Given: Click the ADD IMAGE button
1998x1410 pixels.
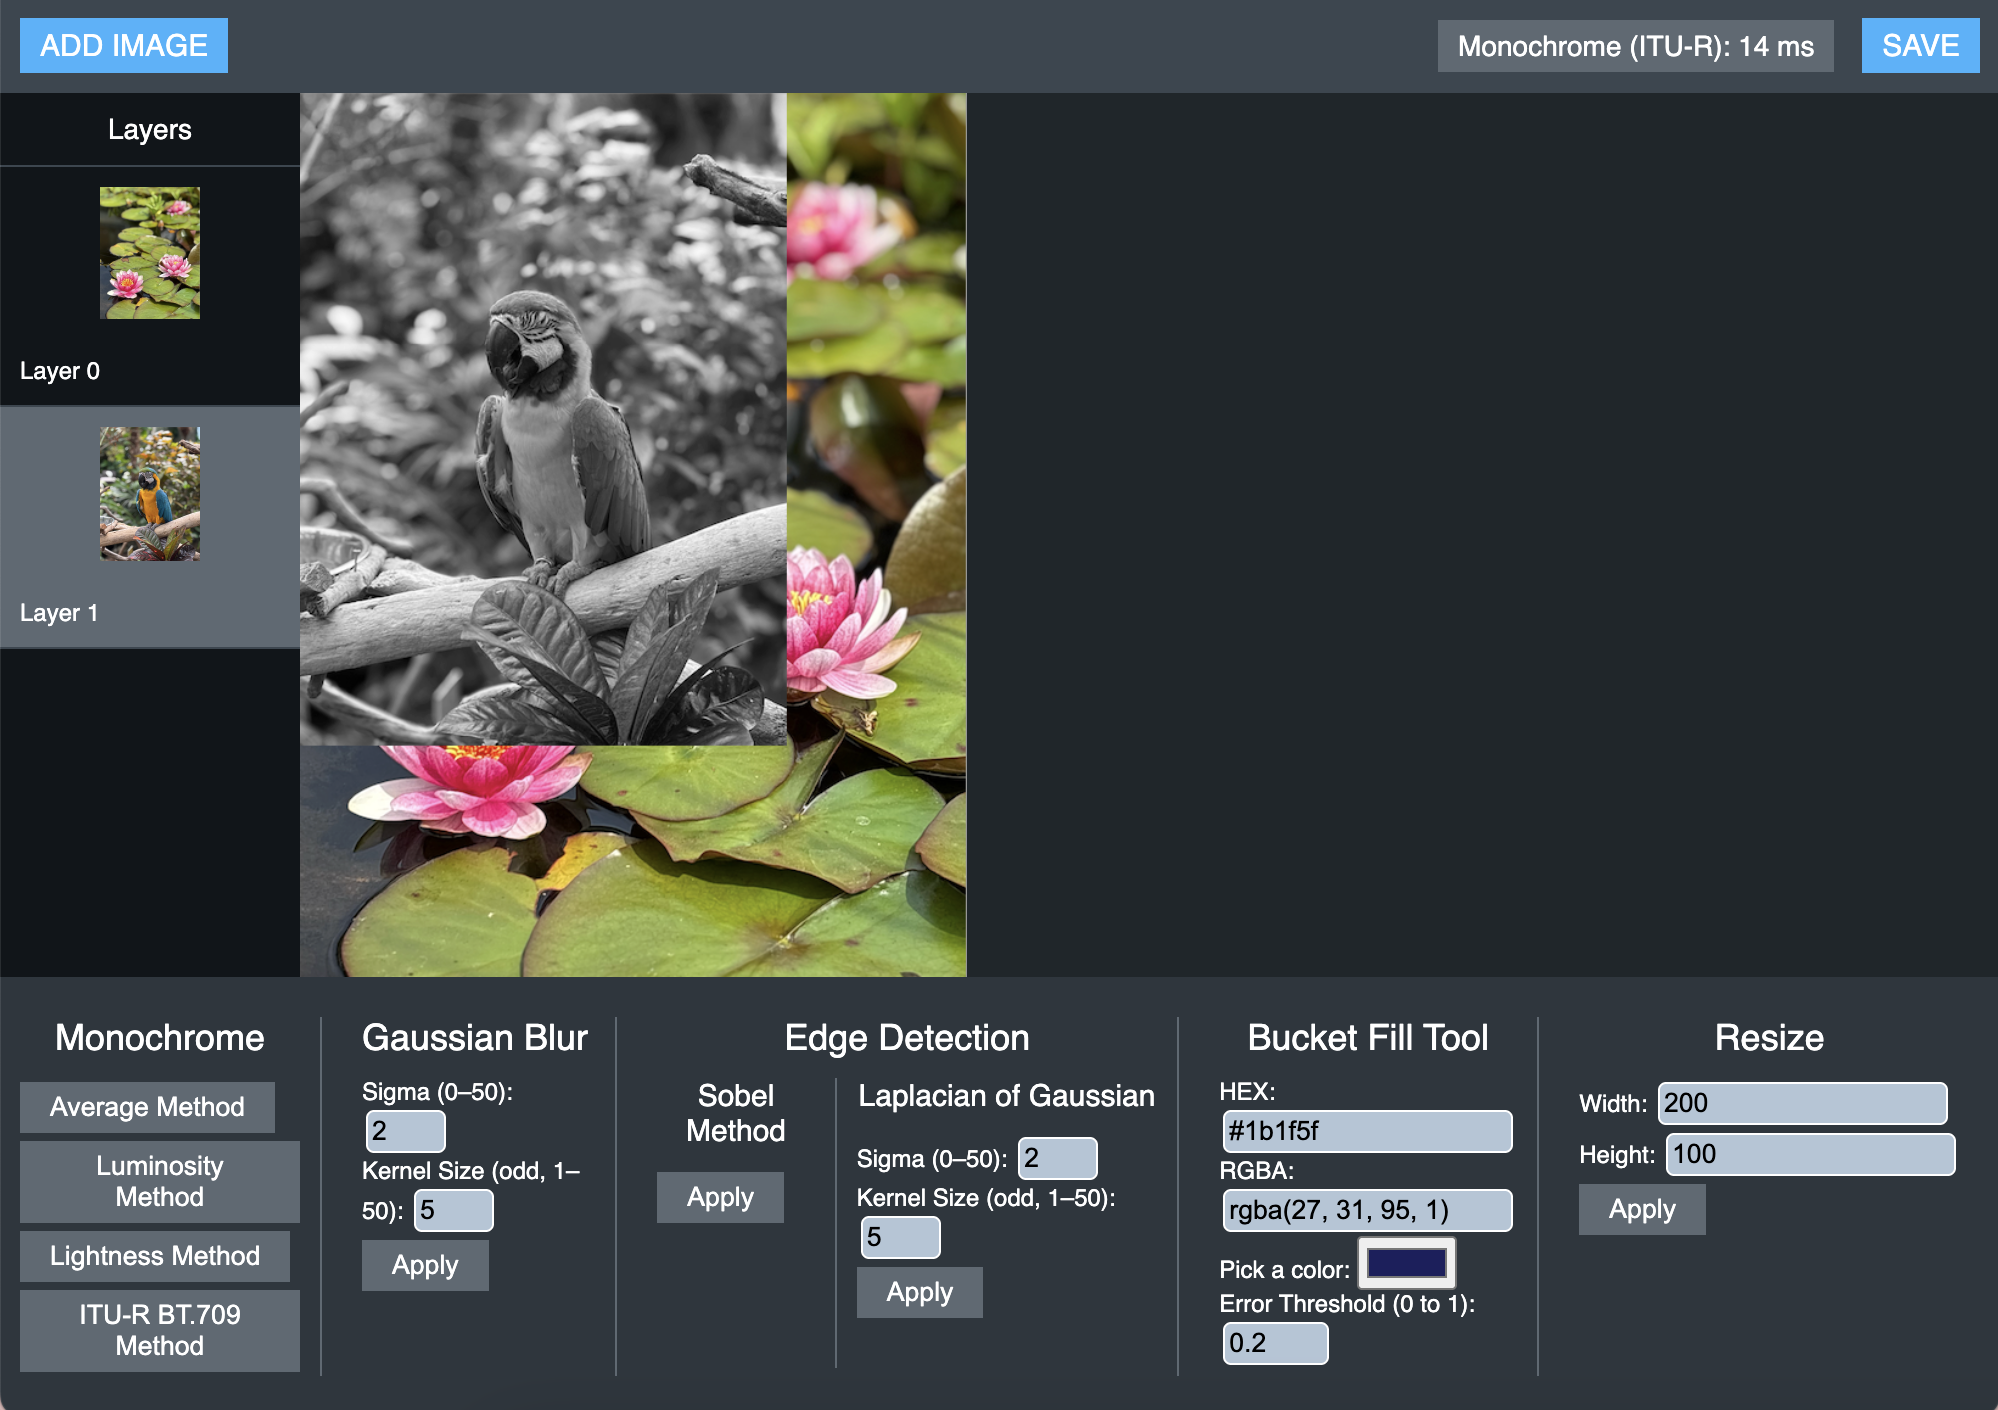Looking at the screenshot, I should click(124, 46).
